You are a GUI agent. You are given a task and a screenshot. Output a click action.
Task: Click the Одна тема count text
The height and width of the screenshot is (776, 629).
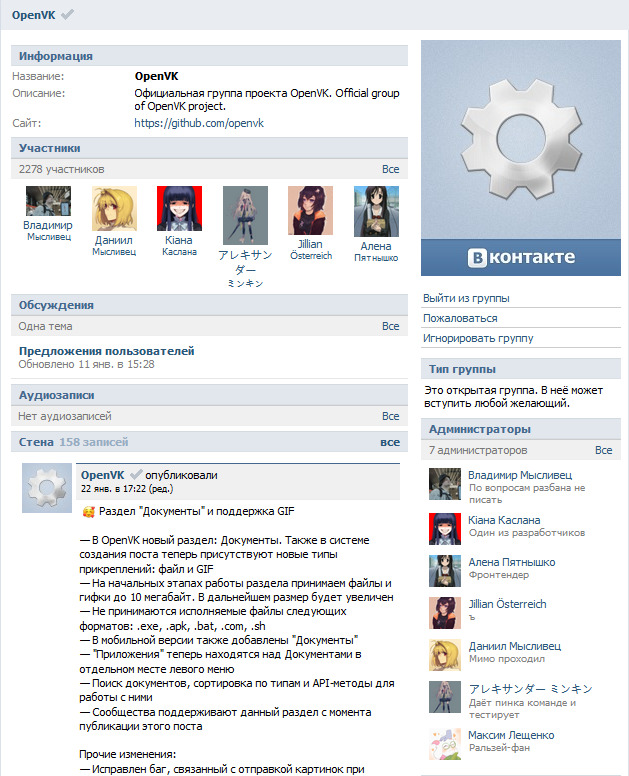tap(46, 326)
